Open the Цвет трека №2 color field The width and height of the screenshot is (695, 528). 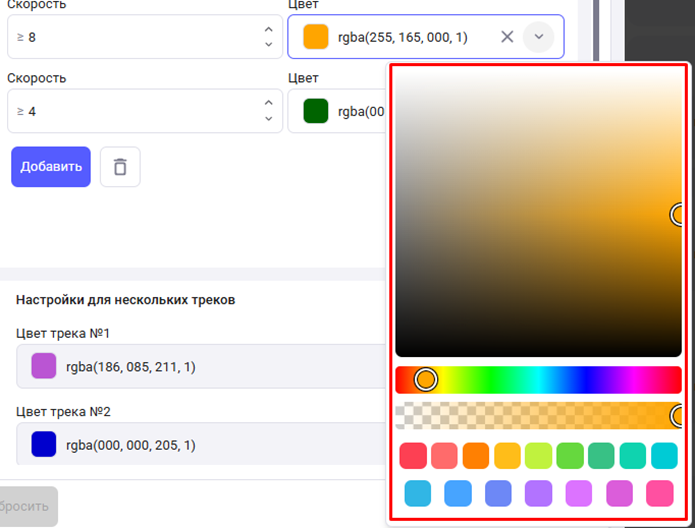(x=200, y=443)
